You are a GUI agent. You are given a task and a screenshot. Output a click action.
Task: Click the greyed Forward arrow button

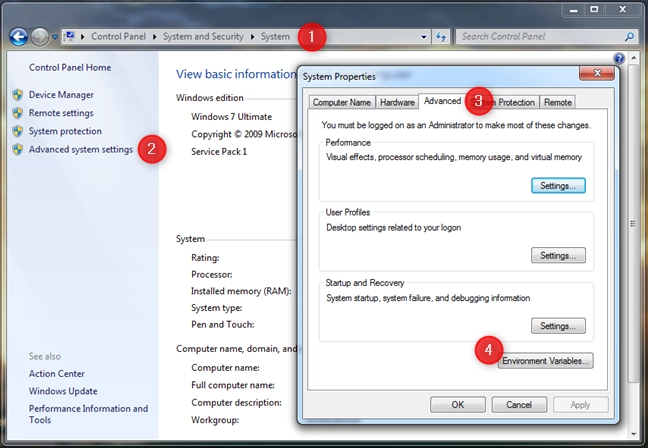(40, 37)
